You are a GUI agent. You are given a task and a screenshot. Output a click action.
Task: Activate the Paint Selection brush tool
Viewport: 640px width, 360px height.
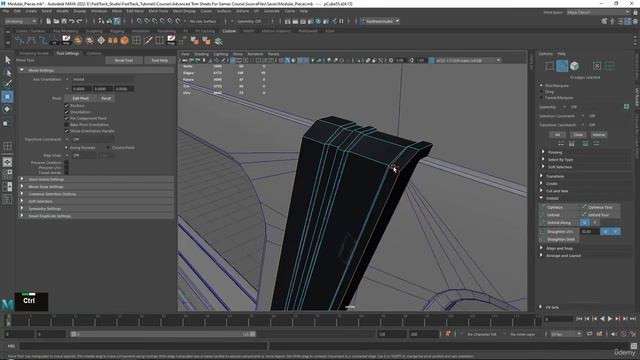(7, 84)
